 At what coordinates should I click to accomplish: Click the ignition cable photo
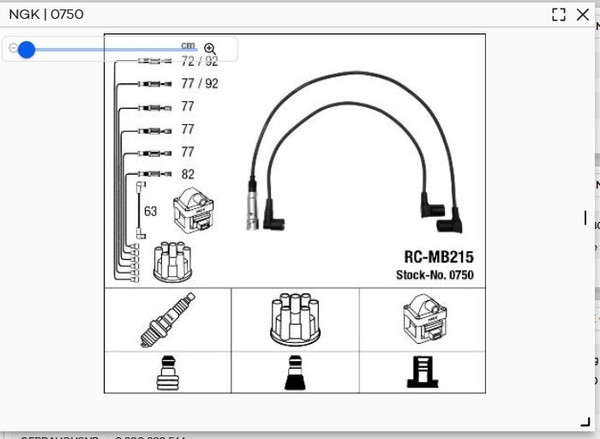point(354,152)
